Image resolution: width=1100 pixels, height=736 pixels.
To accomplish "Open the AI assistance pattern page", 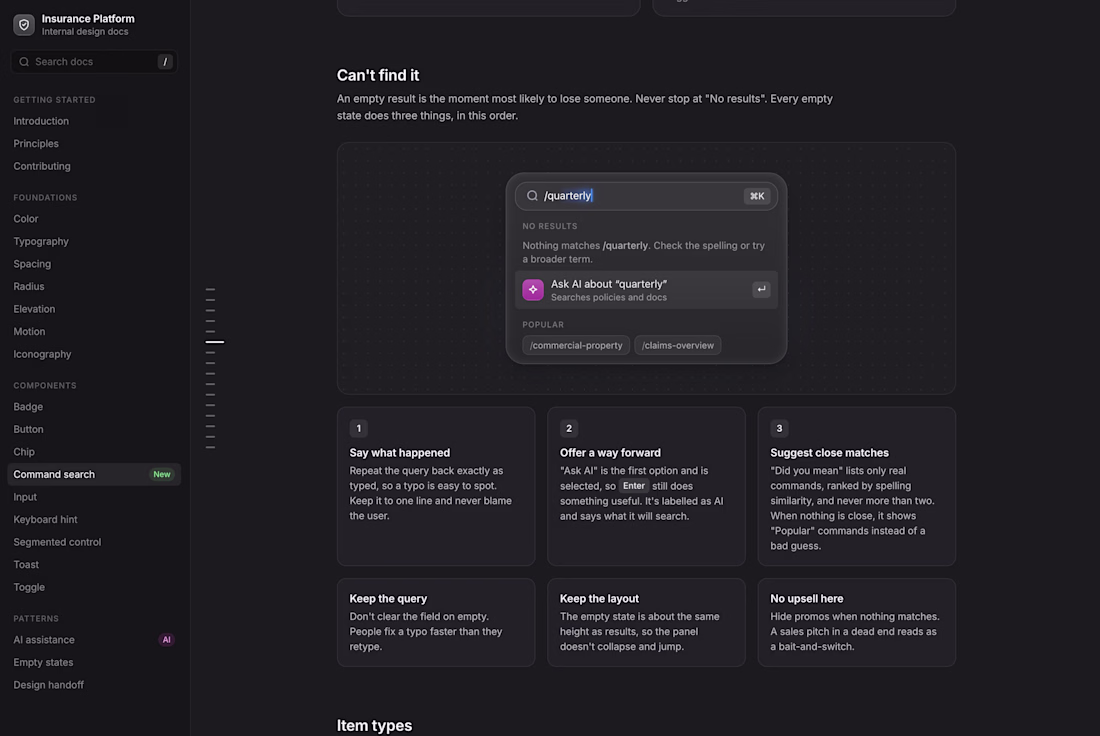I will pos(44,639).
